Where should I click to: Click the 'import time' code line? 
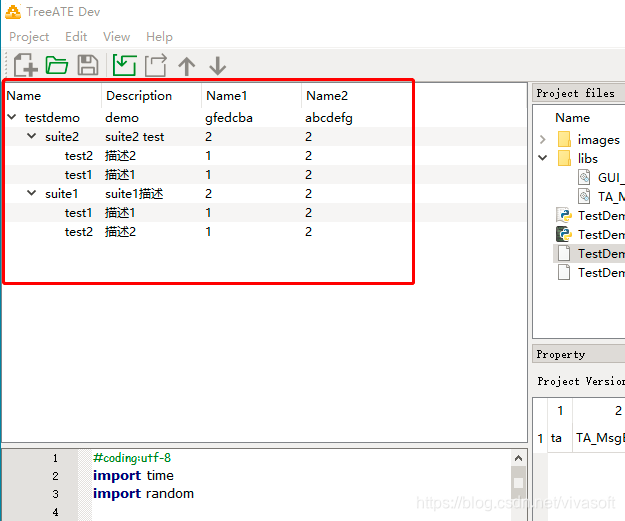(x=133, y=476)
